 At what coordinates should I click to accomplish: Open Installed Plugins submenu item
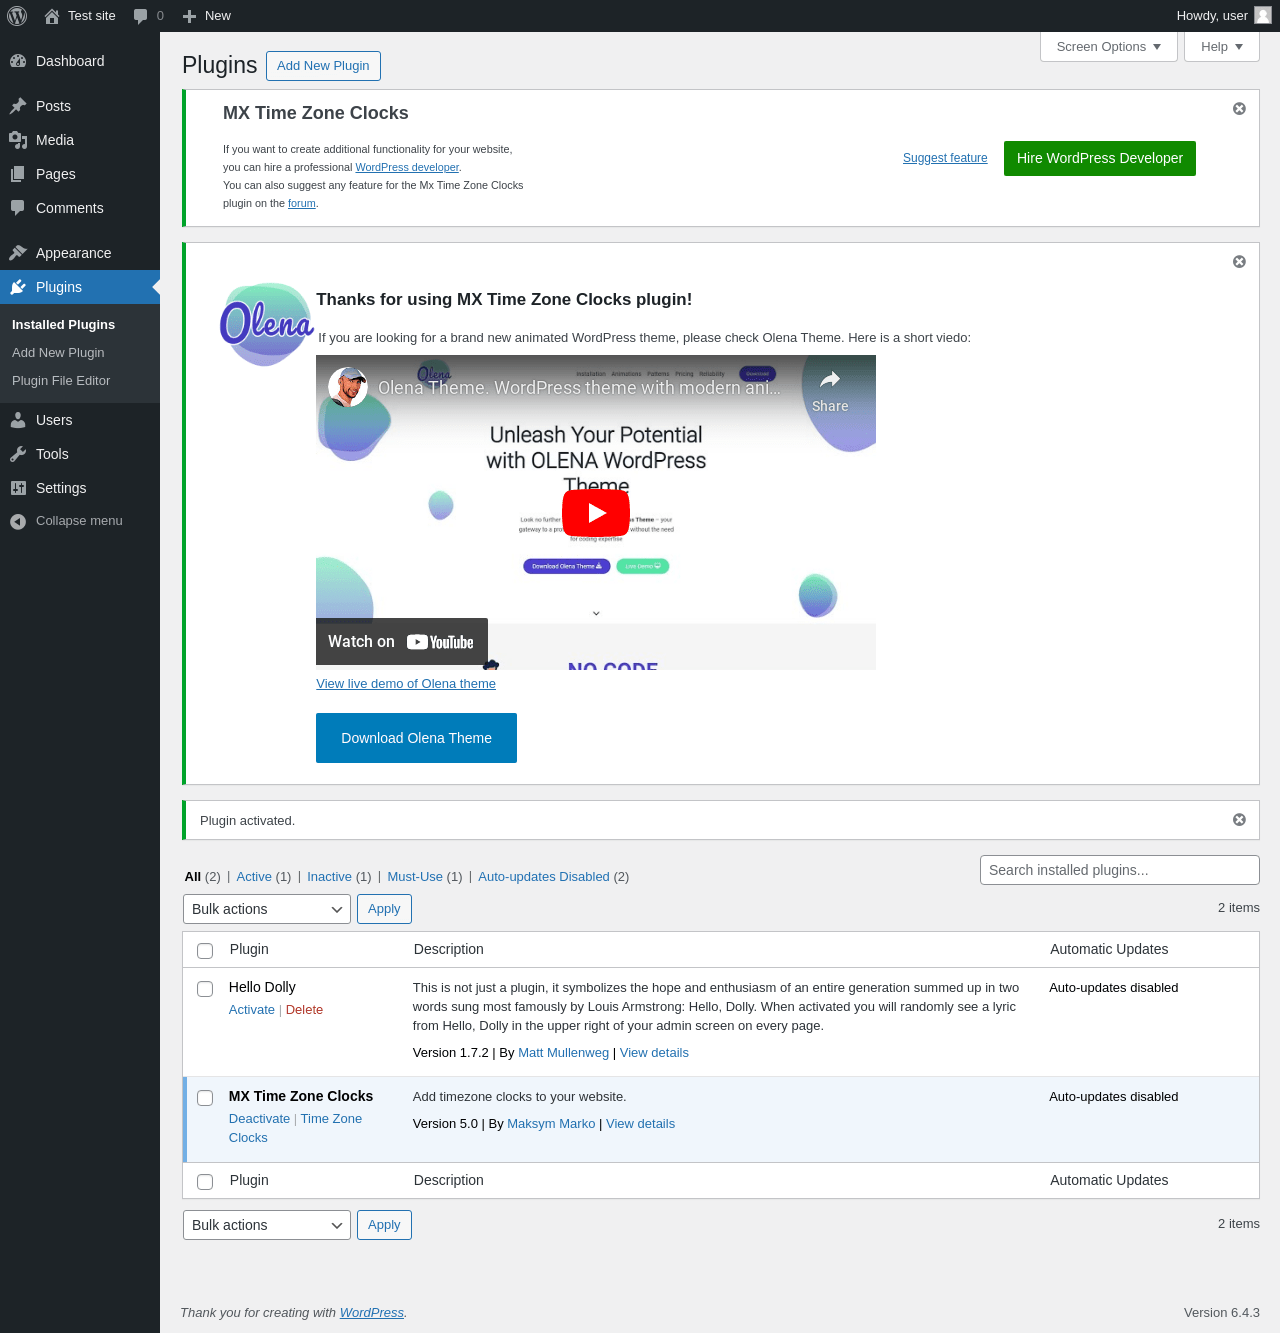[x=63, y=325]
